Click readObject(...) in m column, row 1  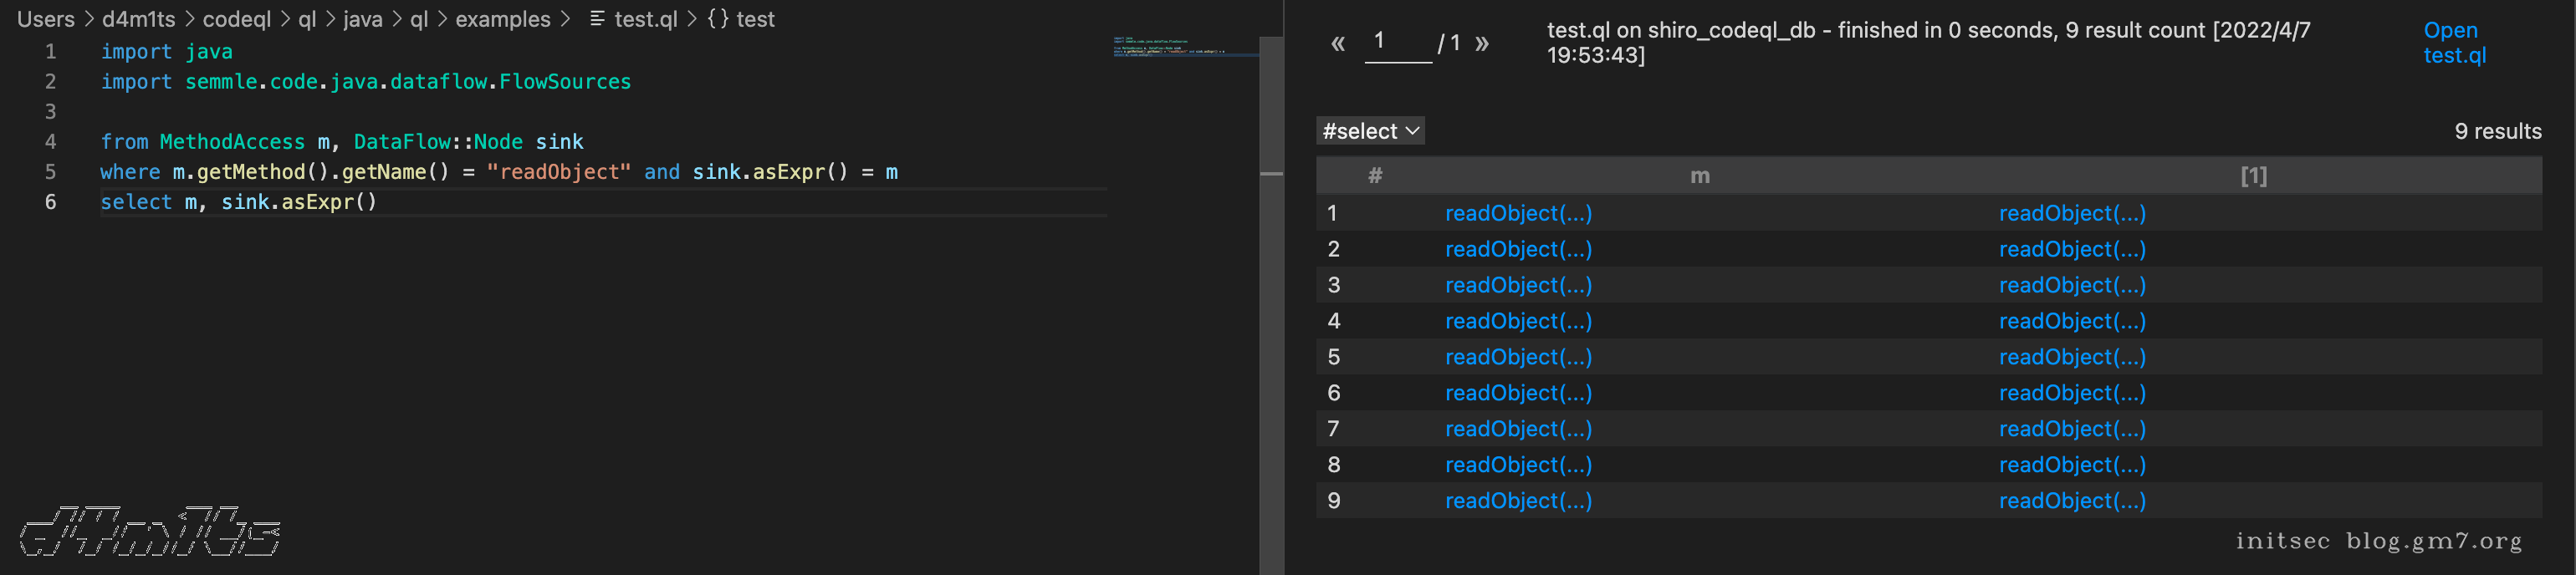click(1518, 213)
